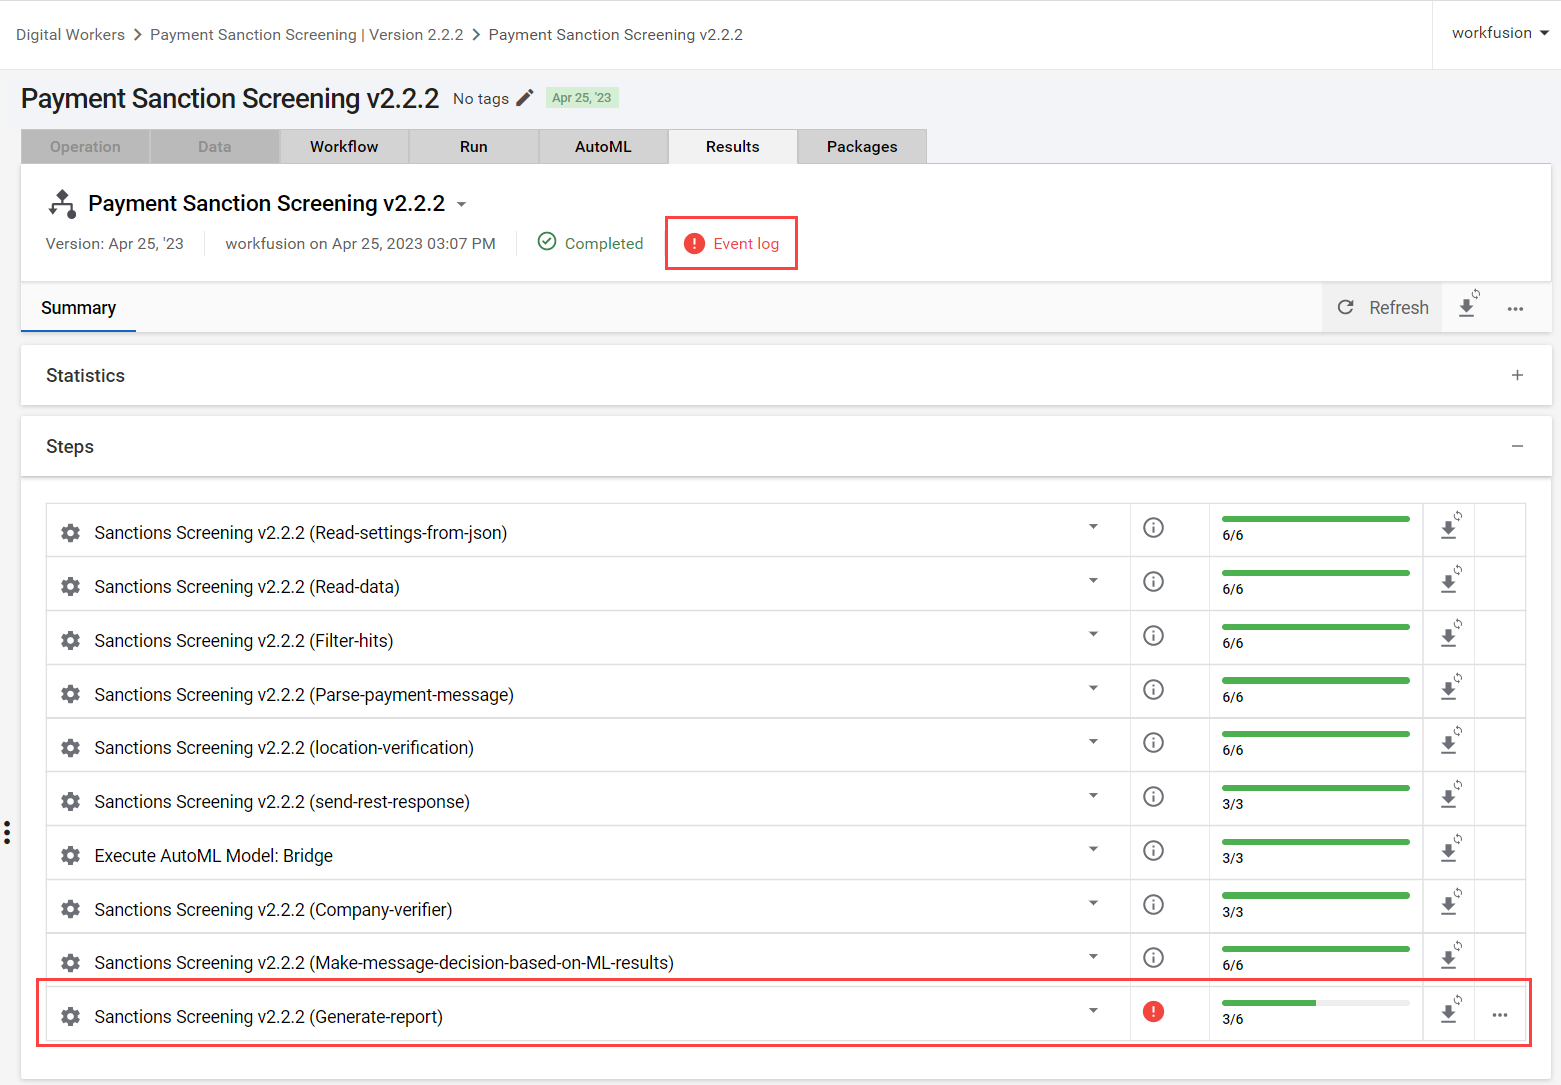
Task: Expand the Execute AutoML Model step dropdown arrow
Action: click(1093, 850)
